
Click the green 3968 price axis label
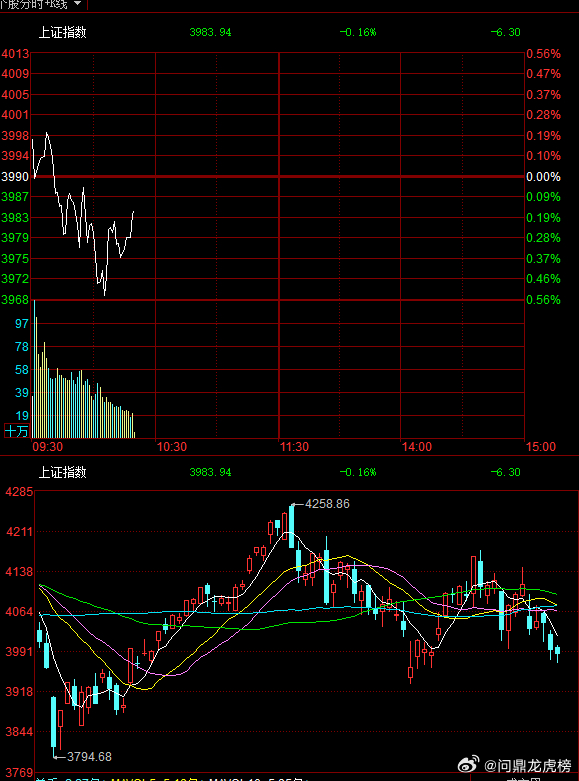(x=15, y=300)
